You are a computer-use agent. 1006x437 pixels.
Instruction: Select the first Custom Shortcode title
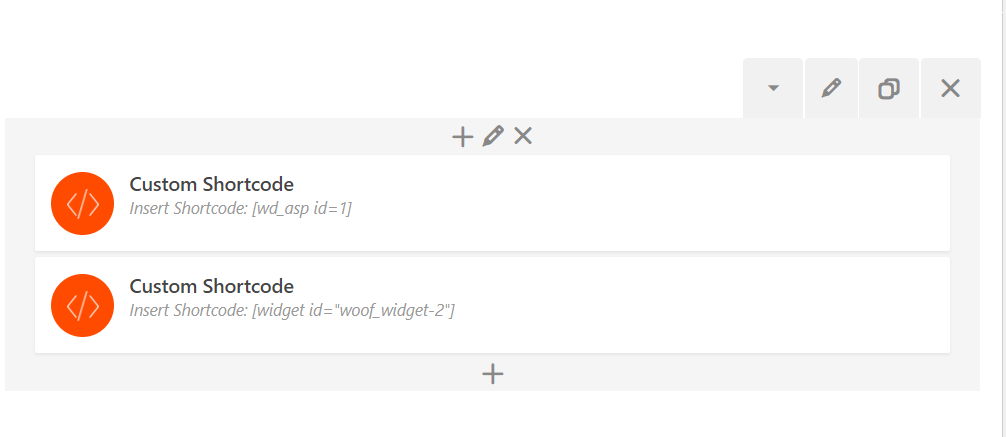click(211, 184)
